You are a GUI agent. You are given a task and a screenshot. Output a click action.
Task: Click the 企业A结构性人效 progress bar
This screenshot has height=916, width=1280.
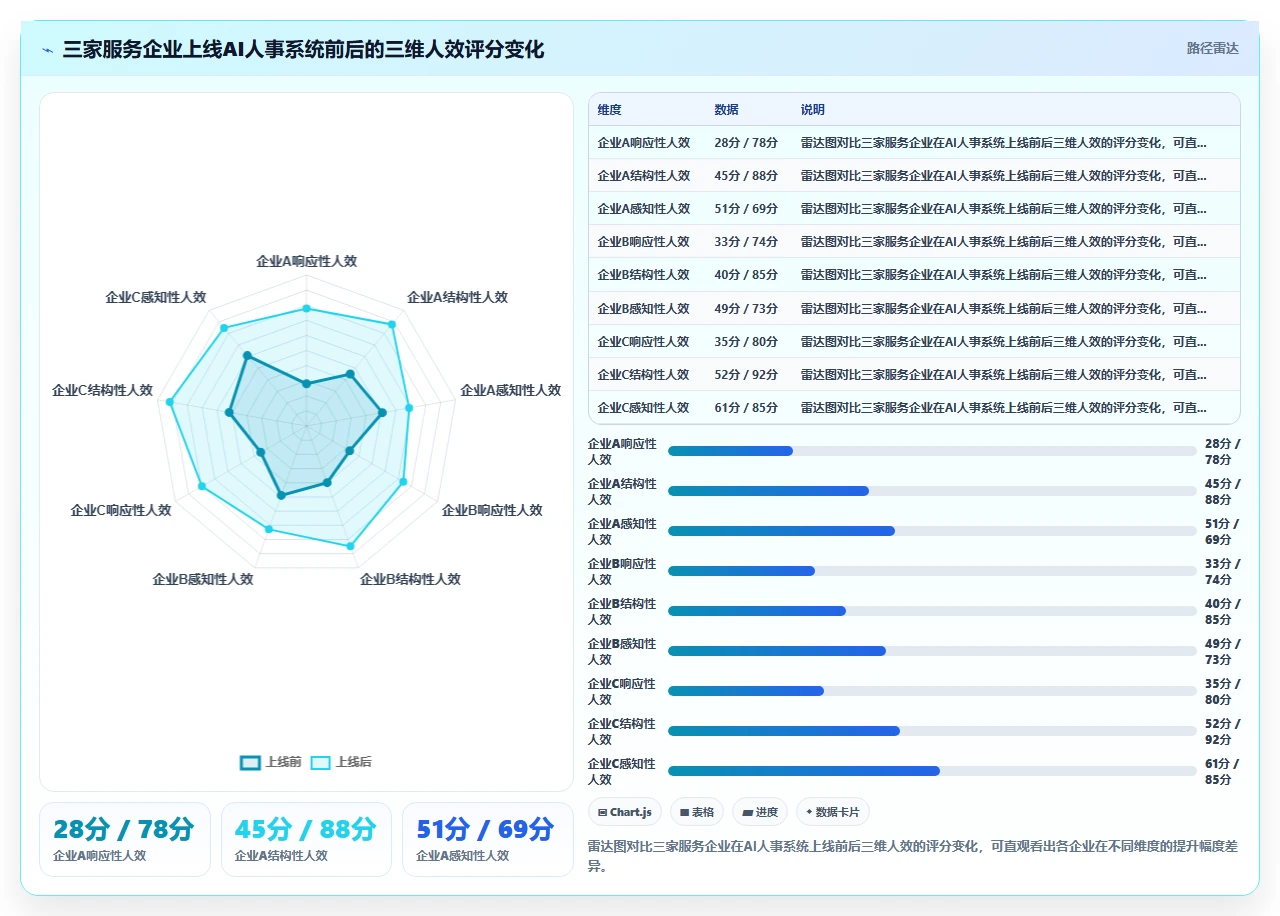932,491
